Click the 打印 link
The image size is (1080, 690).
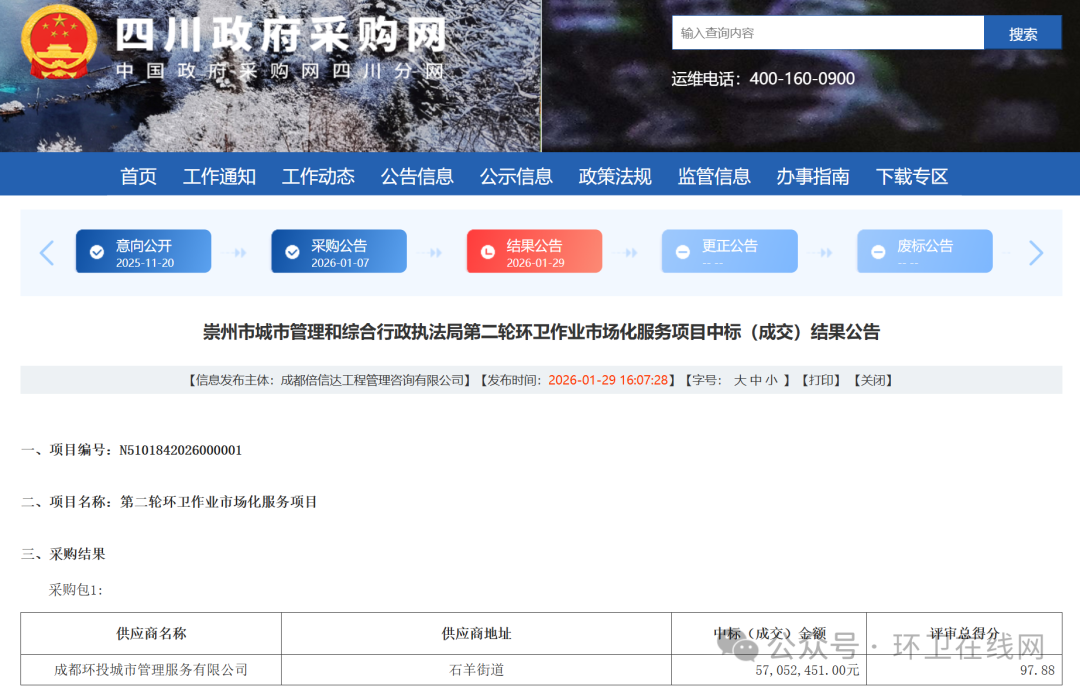click(821, 380)
